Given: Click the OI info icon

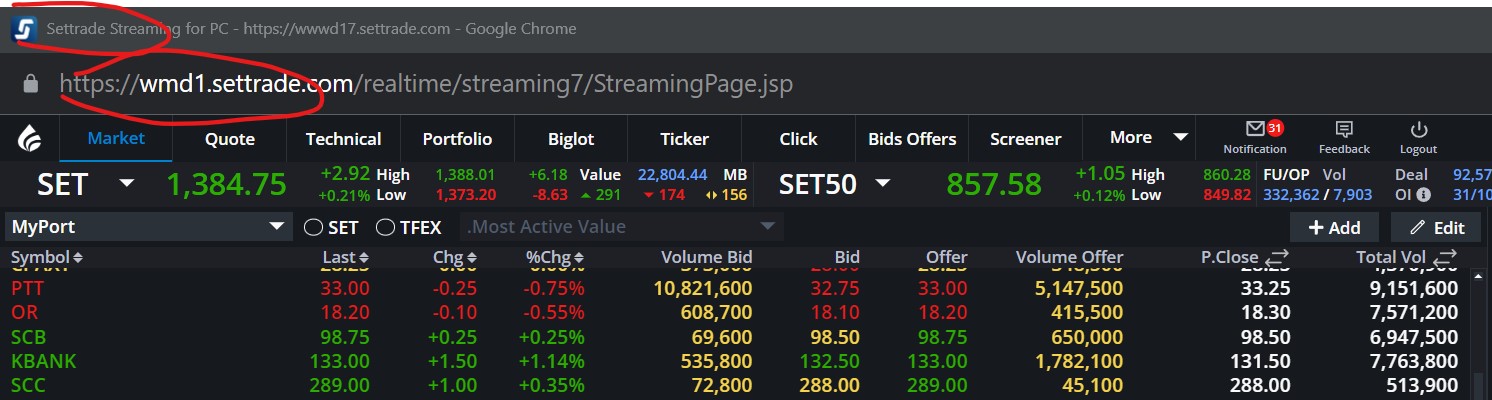Looking at the screenshot, I should tap(1423, 195).
